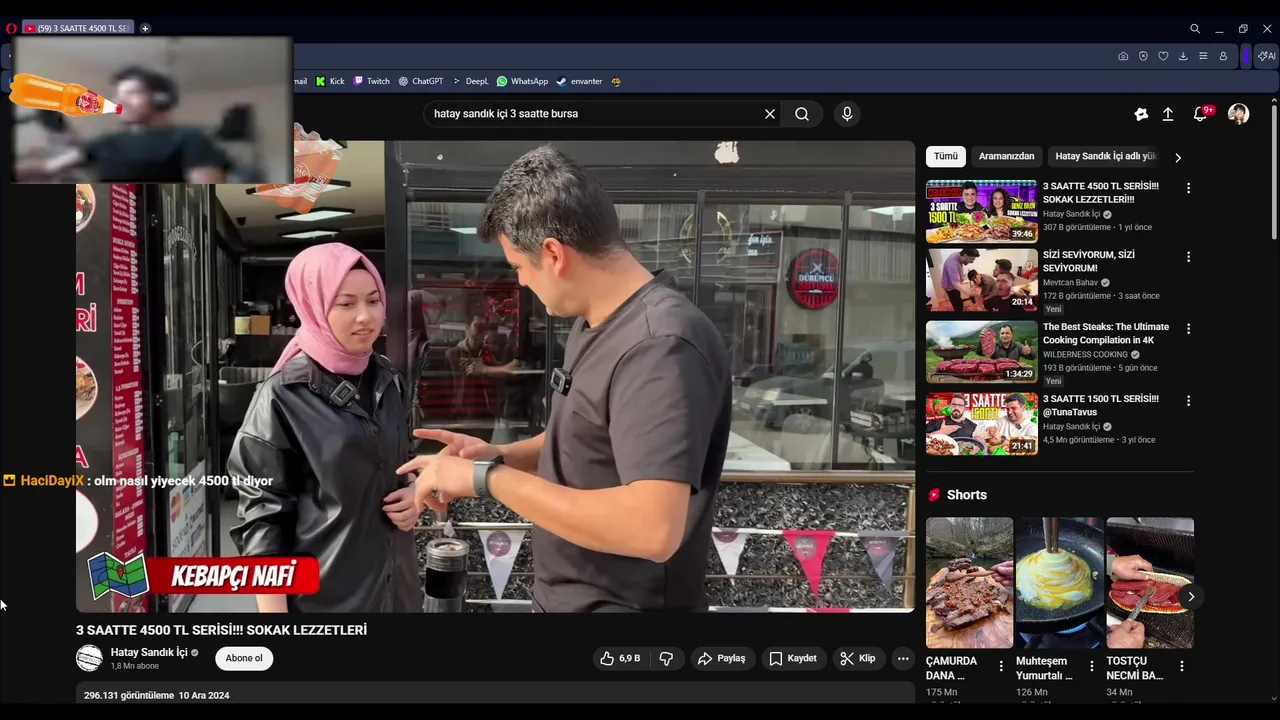The height and width of the screenshot is (720, 1280).
Task: Click the upload arrow icon in YouTube header
Action: [x=1167, y=114]
